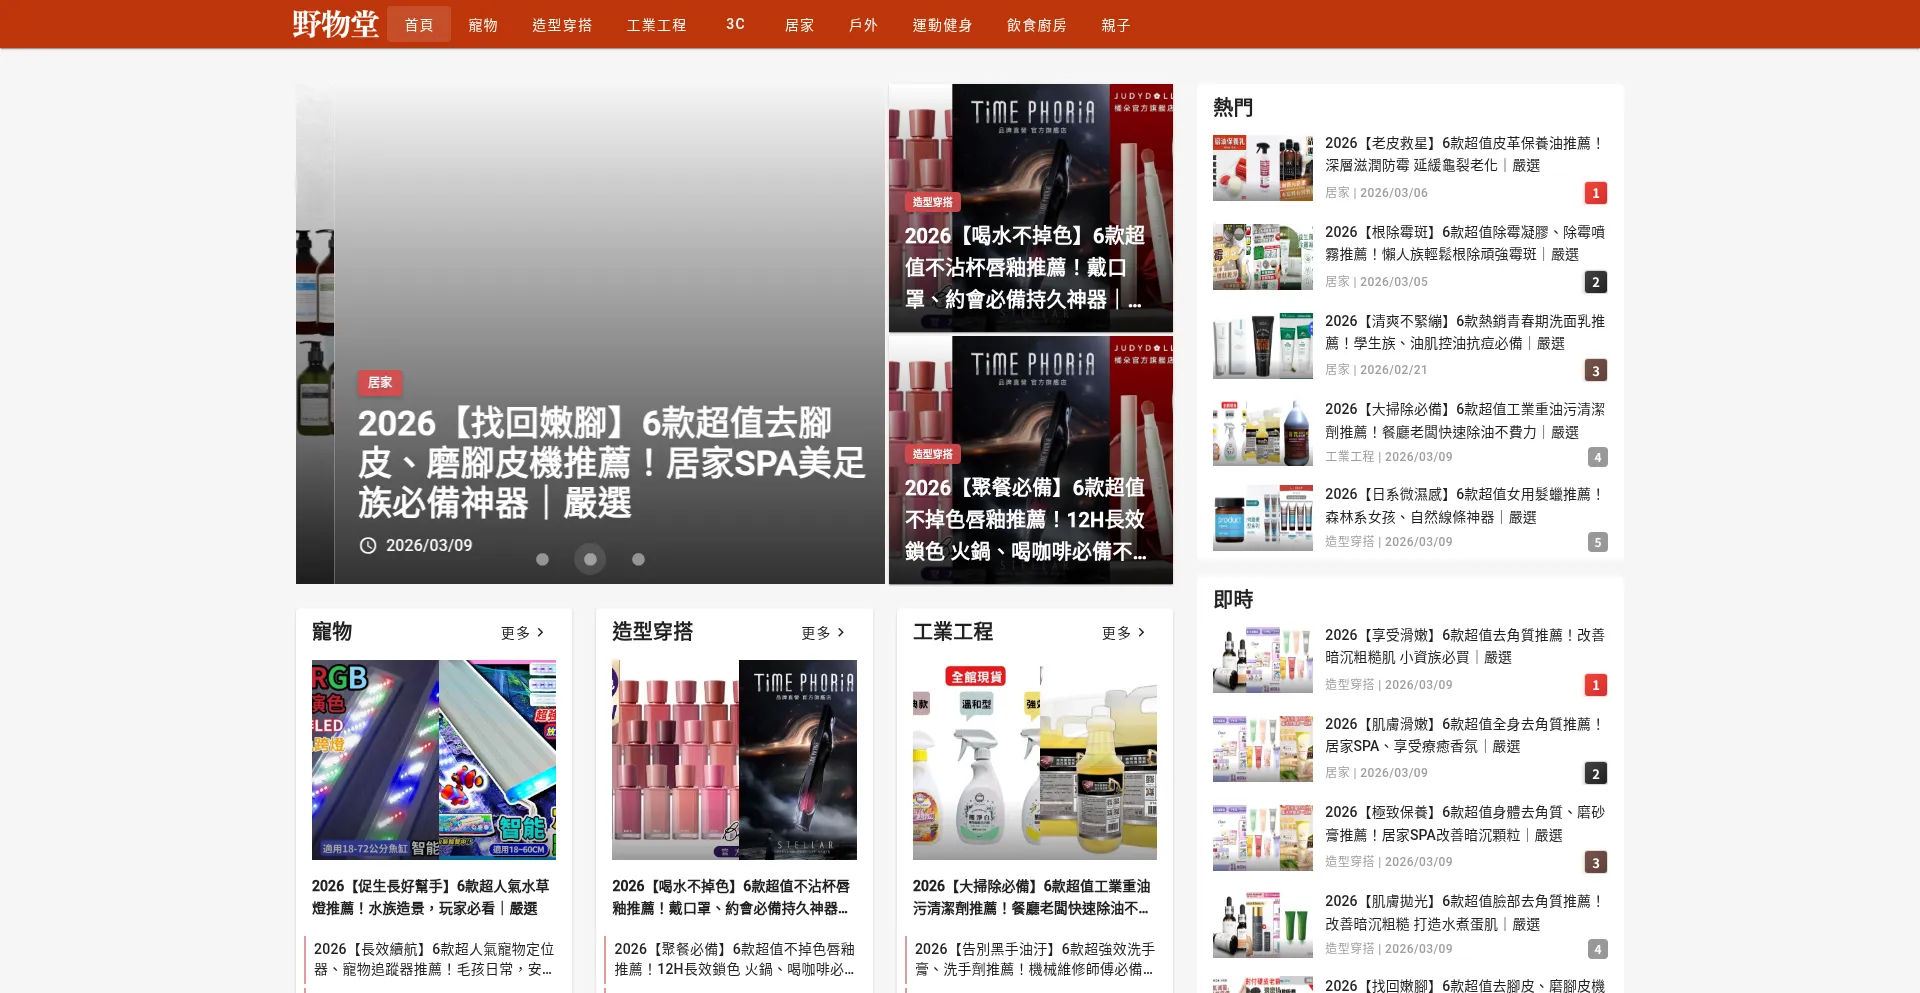This screenshot has height=993, width=1920.
Task: Open the degreaser bottles thumbnail in 工業工程
Action: coord(1035,760)
